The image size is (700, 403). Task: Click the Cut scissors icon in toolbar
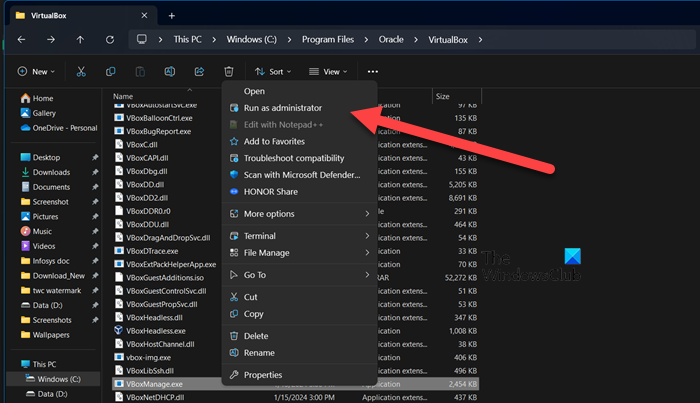point(81,72)
